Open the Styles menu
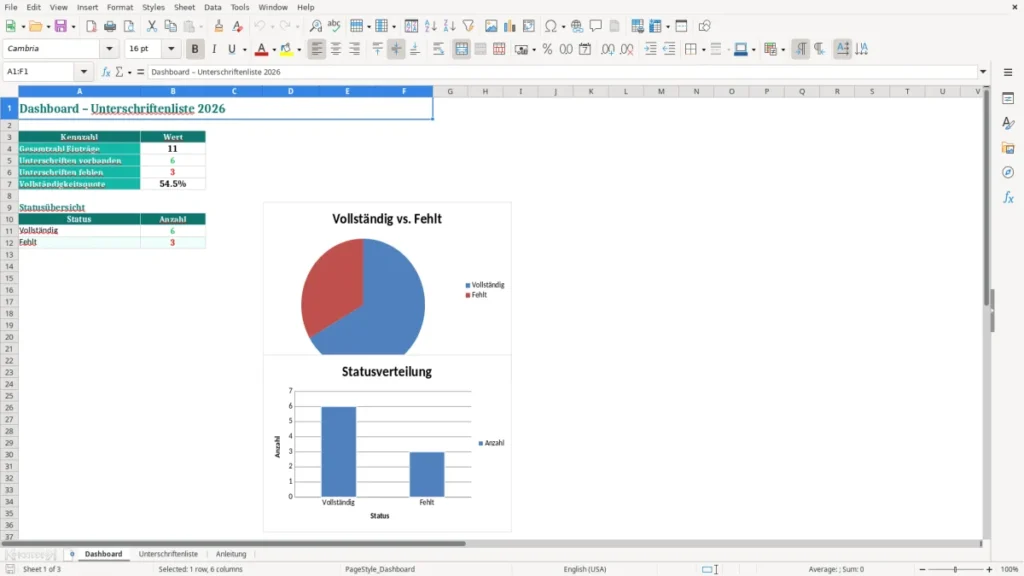Viewport: 1024px width, 576px height. click(x=153, y=7)
